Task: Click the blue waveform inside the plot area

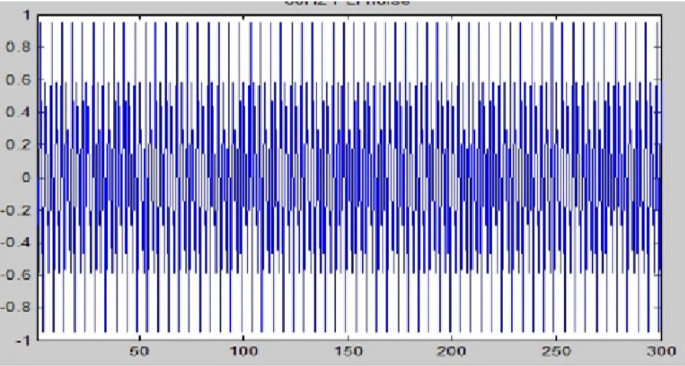Action: [x=349, y=178]
